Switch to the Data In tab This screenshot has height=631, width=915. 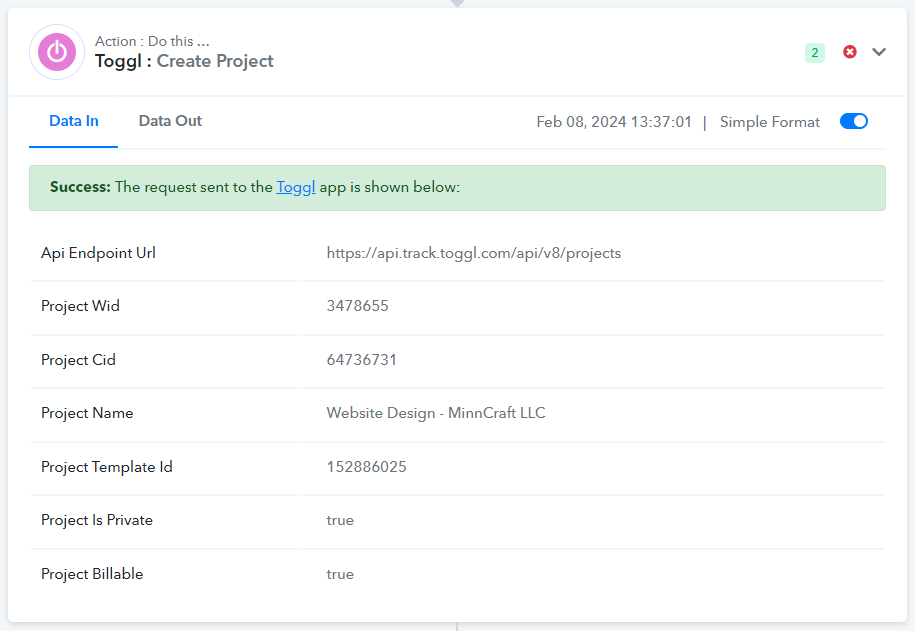pos(74,121)
